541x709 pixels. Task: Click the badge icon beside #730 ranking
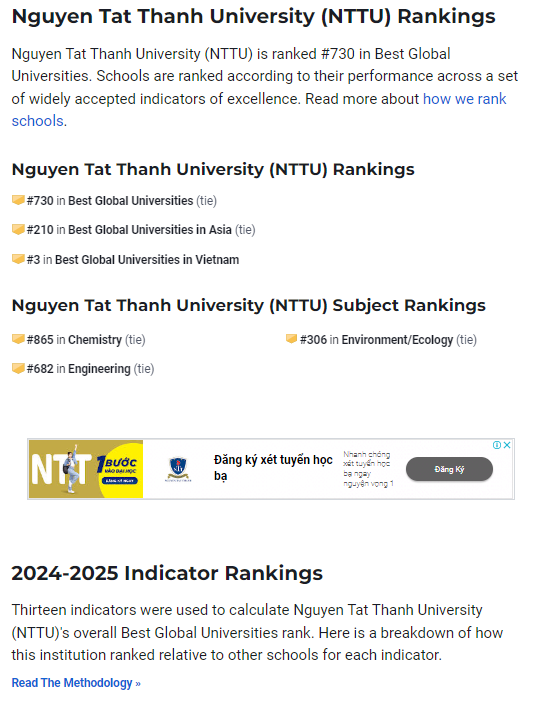pyautogui.click(x=18, y=200)
